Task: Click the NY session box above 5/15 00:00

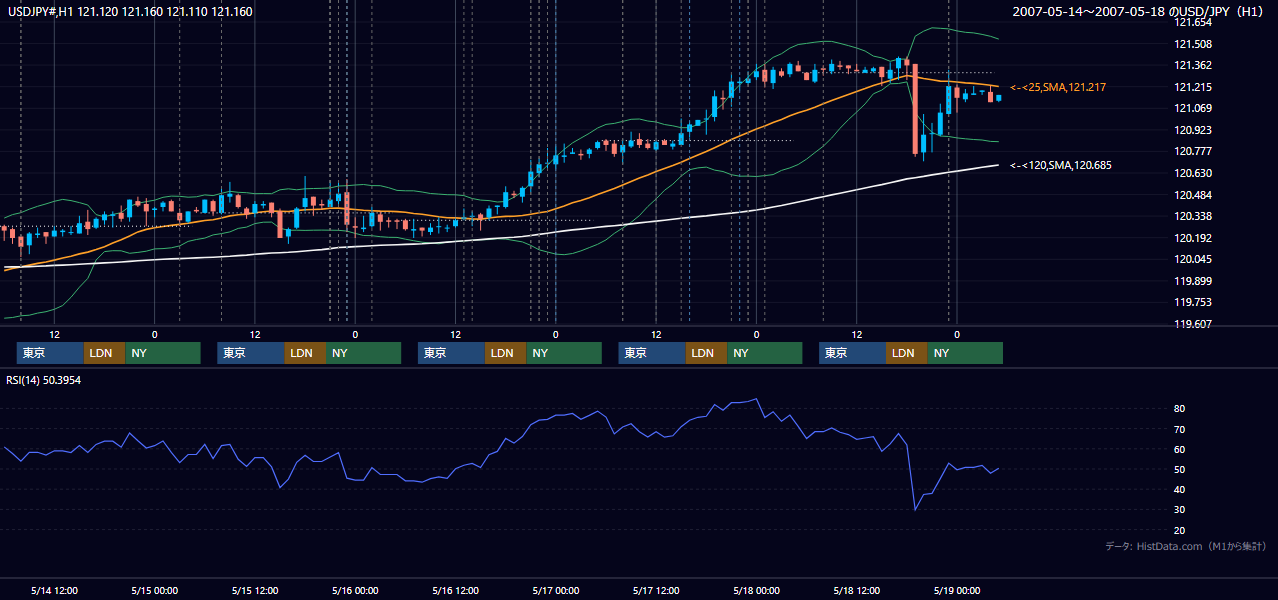Action: pos(163,353)
